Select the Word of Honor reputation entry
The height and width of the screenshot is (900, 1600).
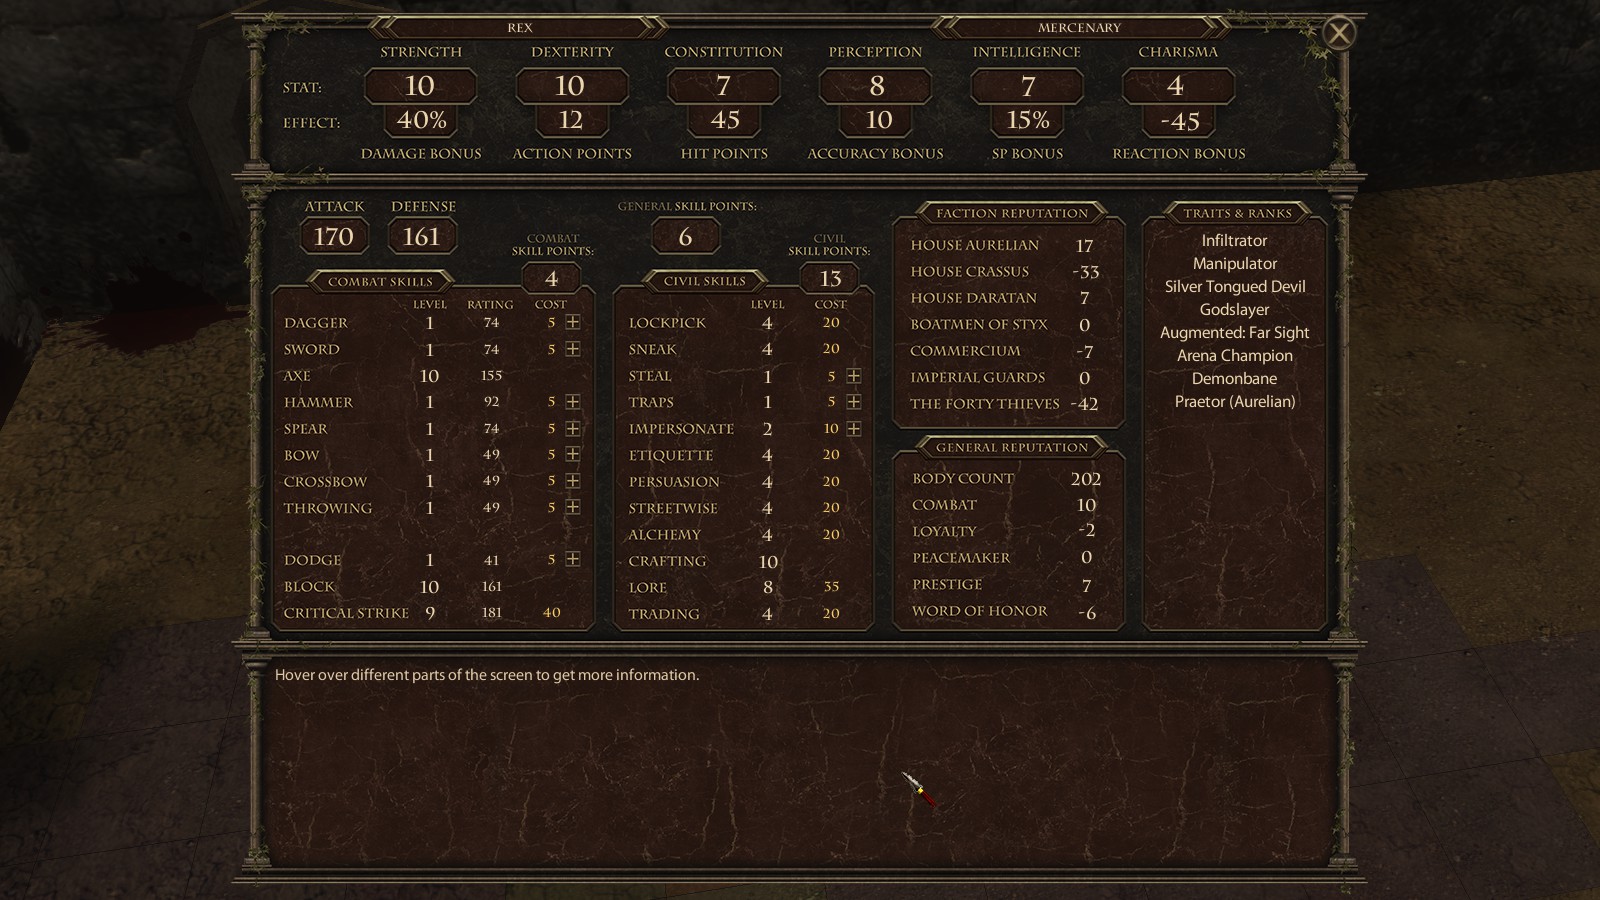(980, 611)
